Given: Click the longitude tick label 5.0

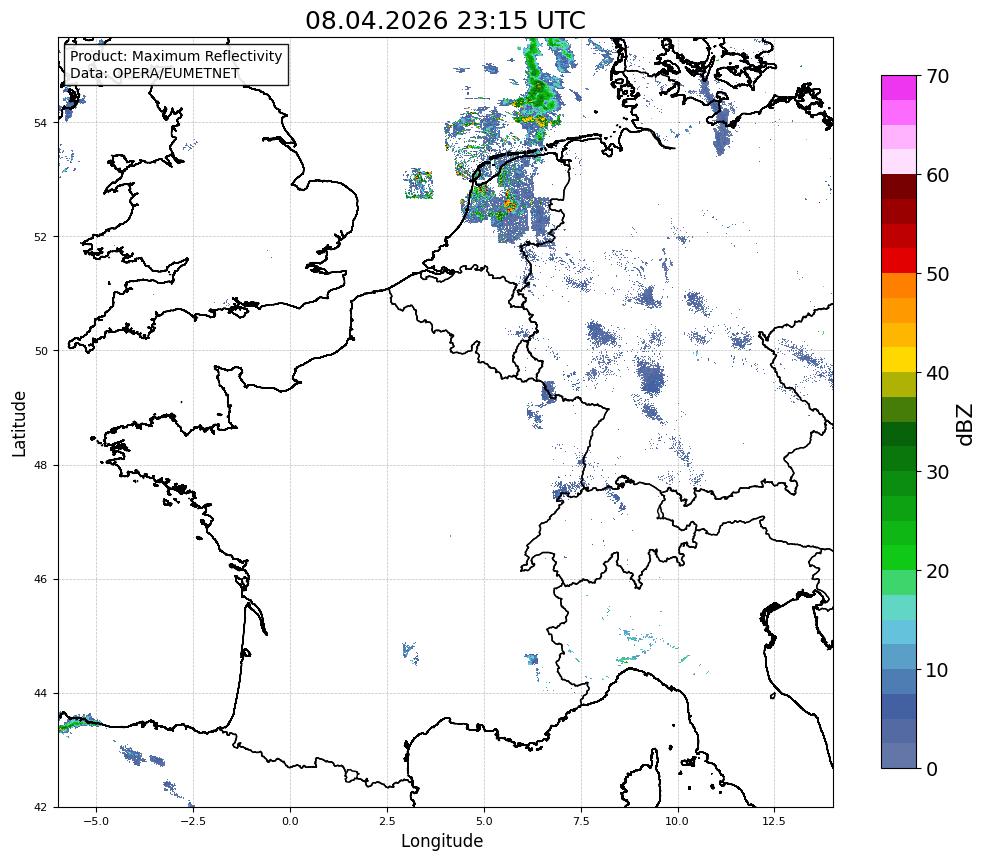Looking at the screenshot, I should [484, 821].
